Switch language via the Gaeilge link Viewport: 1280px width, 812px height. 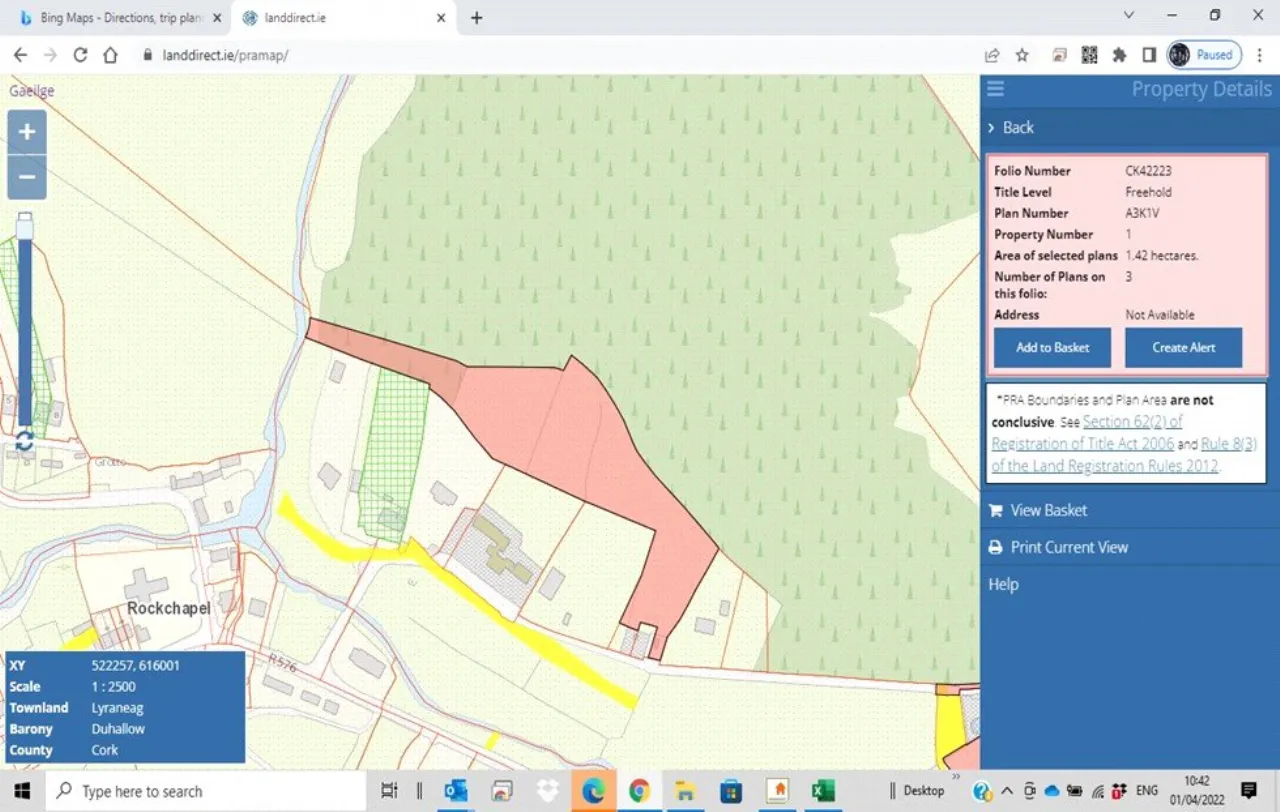tap(32, 91)
